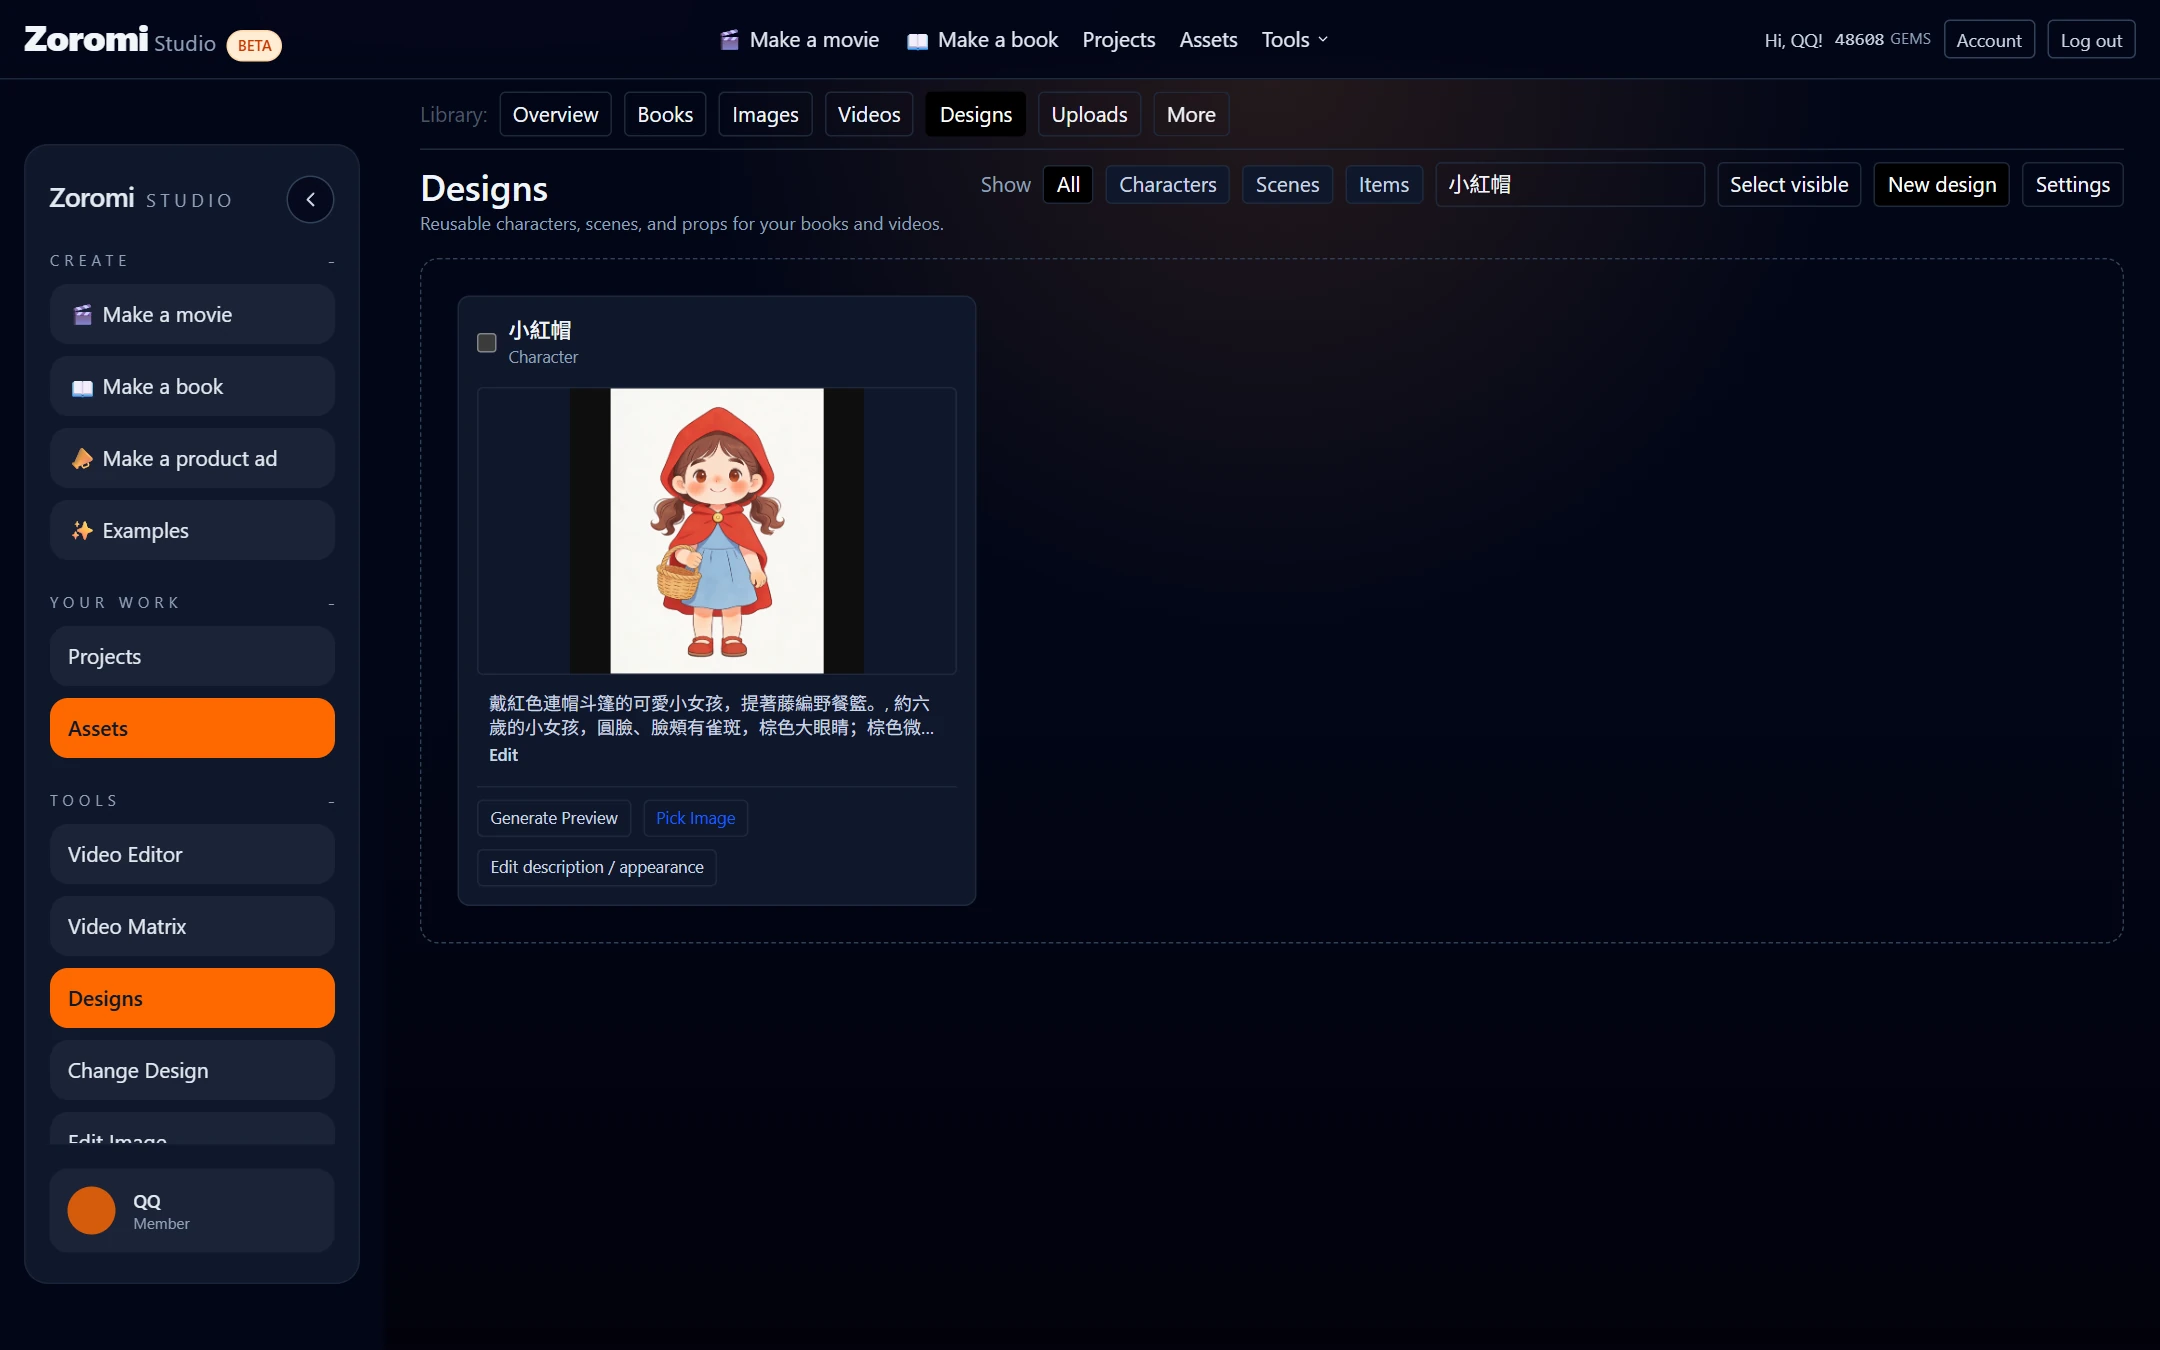The height and width of the screenshot is (1350, 2160).
Task: Click Select visible button
Action: coord(1789,184)
